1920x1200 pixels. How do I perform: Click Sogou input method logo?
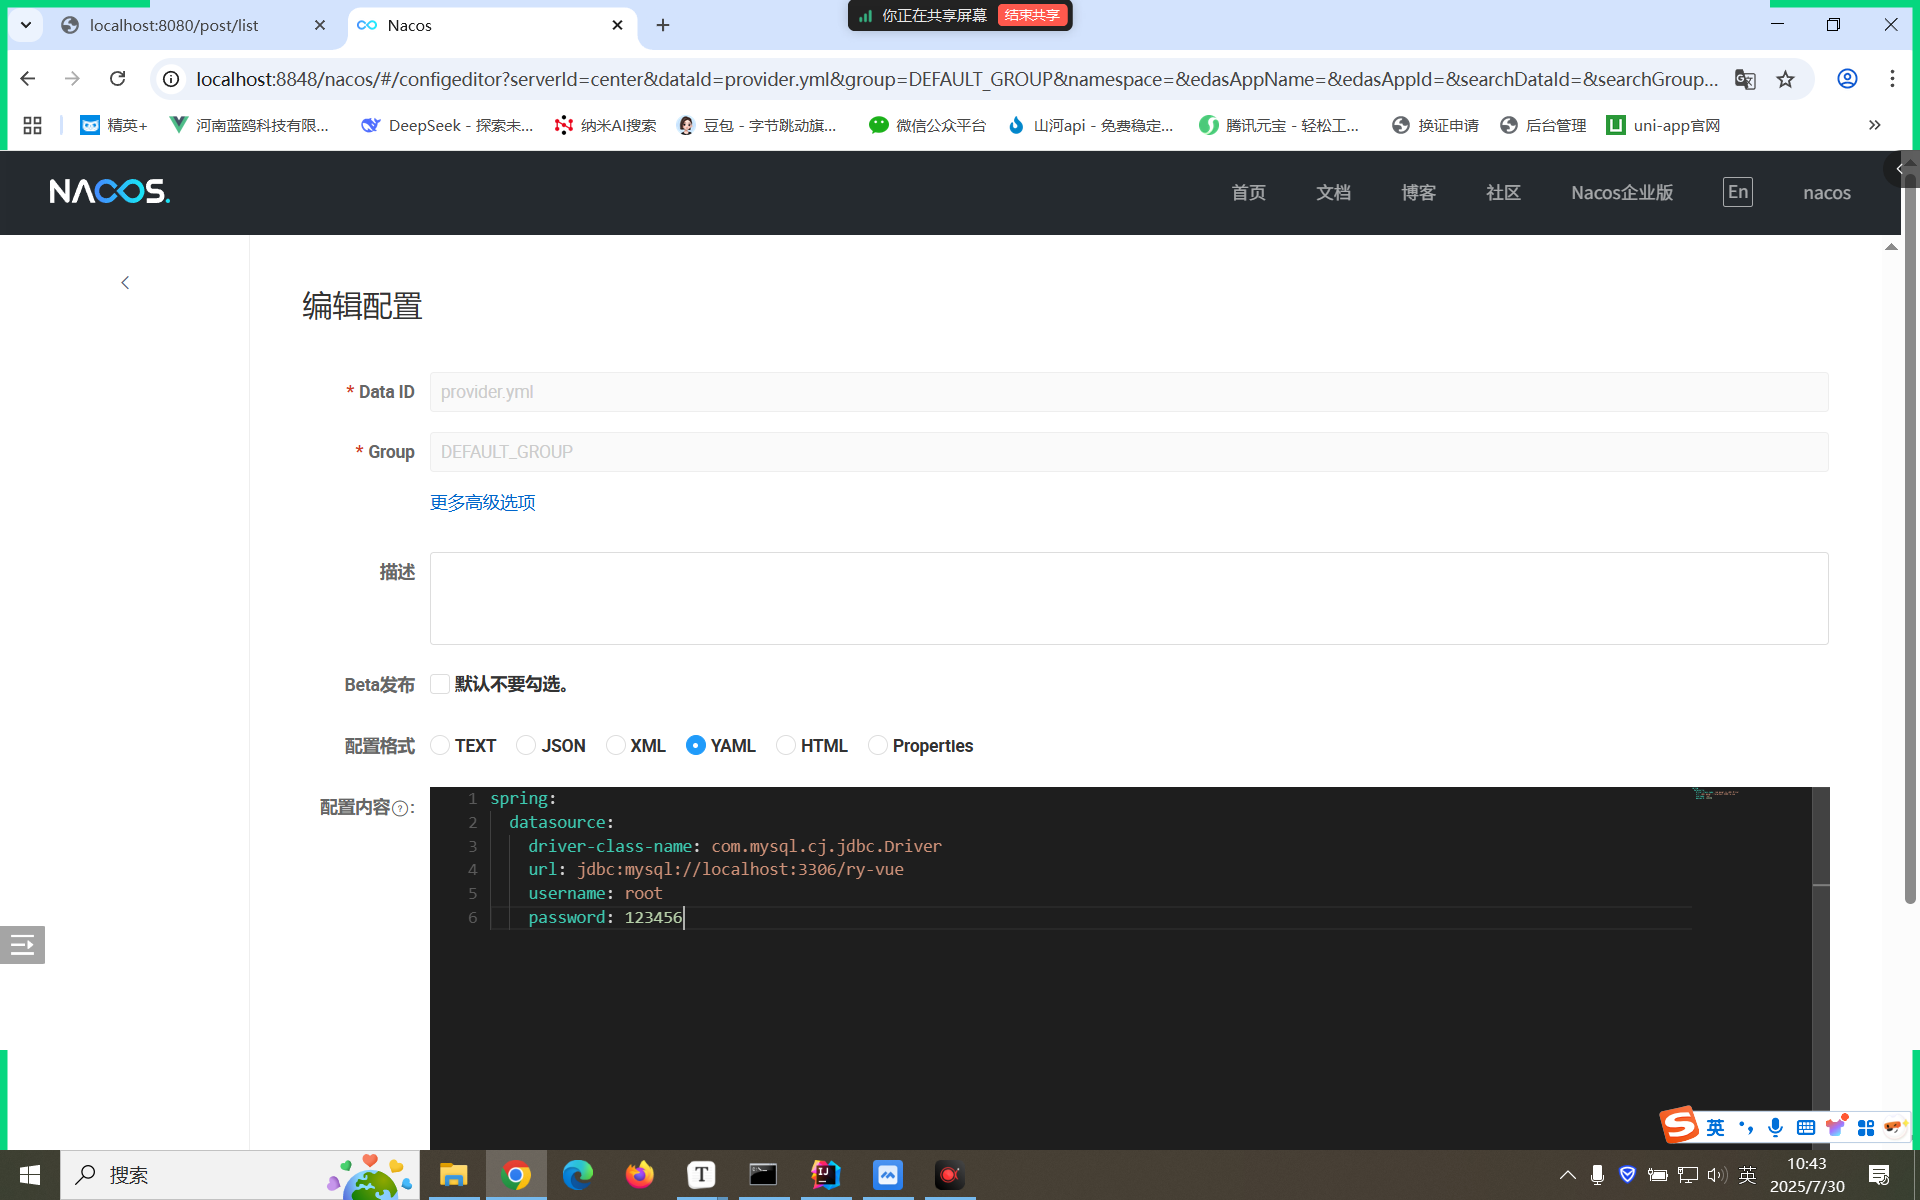coord(1680,1125)
